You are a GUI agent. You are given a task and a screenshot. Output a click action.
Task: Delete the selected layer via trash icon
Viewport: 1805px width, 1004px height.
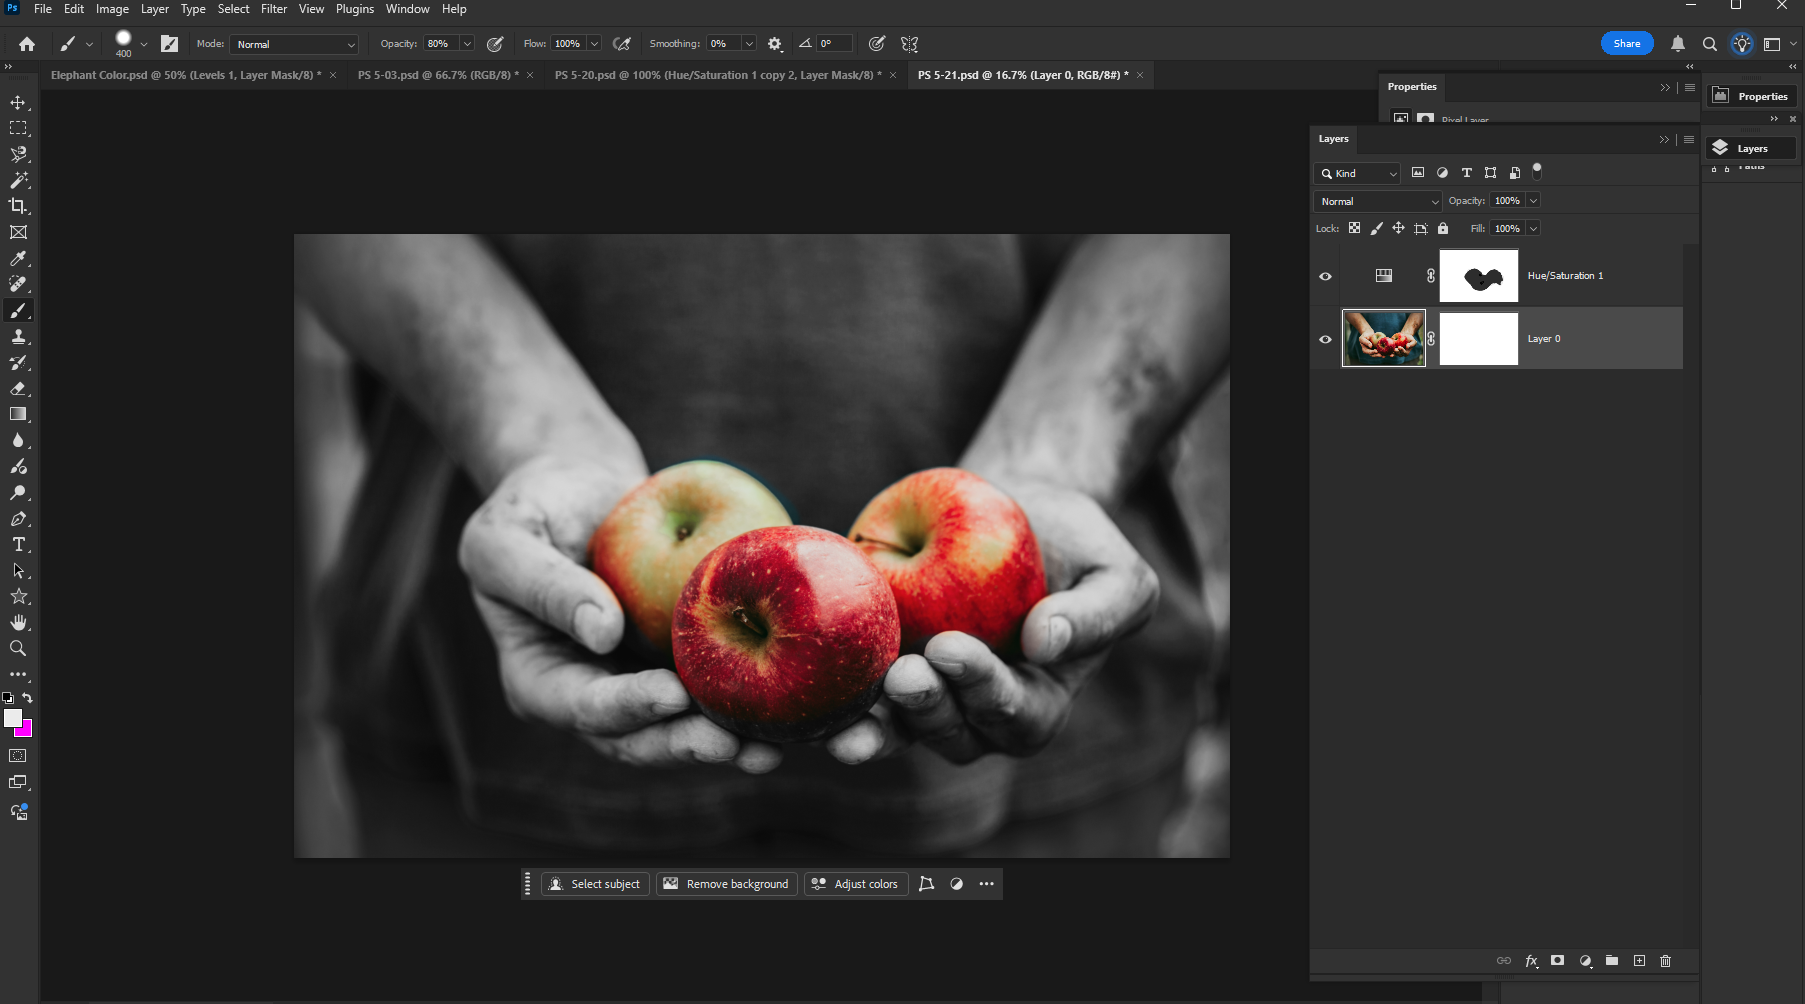click(x=1666, y=961)
